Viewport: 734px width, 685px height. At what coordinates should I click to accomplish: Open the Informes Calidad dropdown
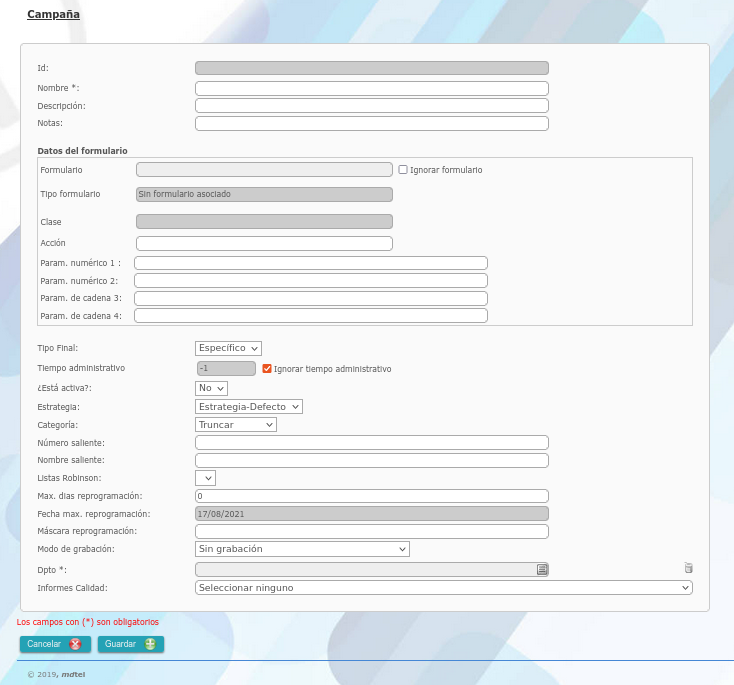(x=443, y=588)
